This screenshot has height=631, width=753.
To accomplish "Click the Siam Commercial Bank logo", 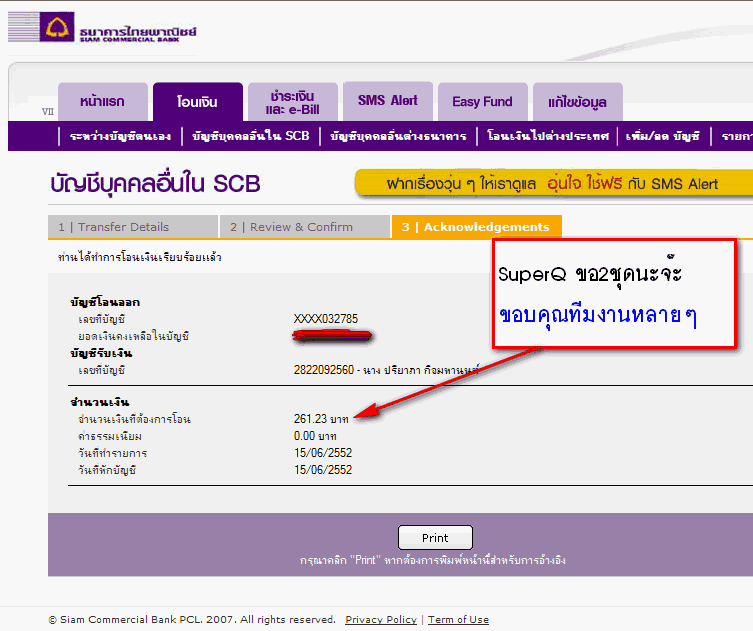I will 102,27.
